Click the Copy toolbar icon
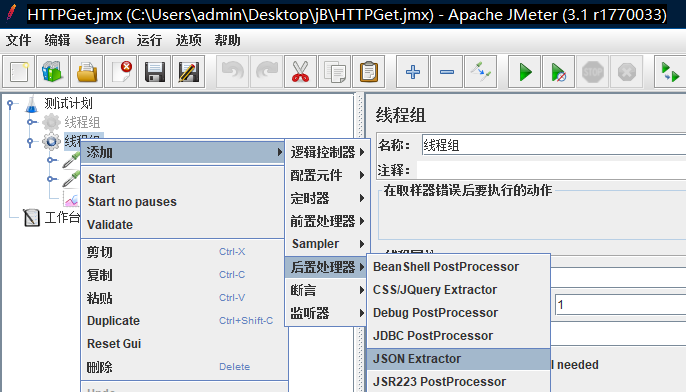The width and height of the screenshot is (686, 392). pos(335,72)
